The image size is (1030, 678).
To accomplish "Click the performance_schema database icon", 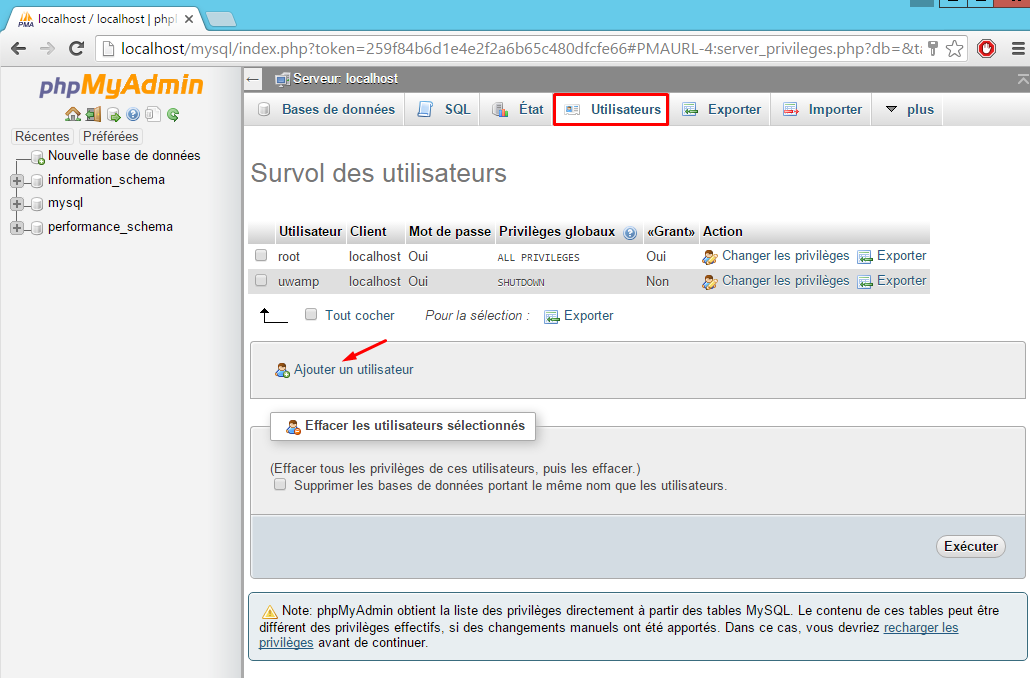I will coord(37,228).
